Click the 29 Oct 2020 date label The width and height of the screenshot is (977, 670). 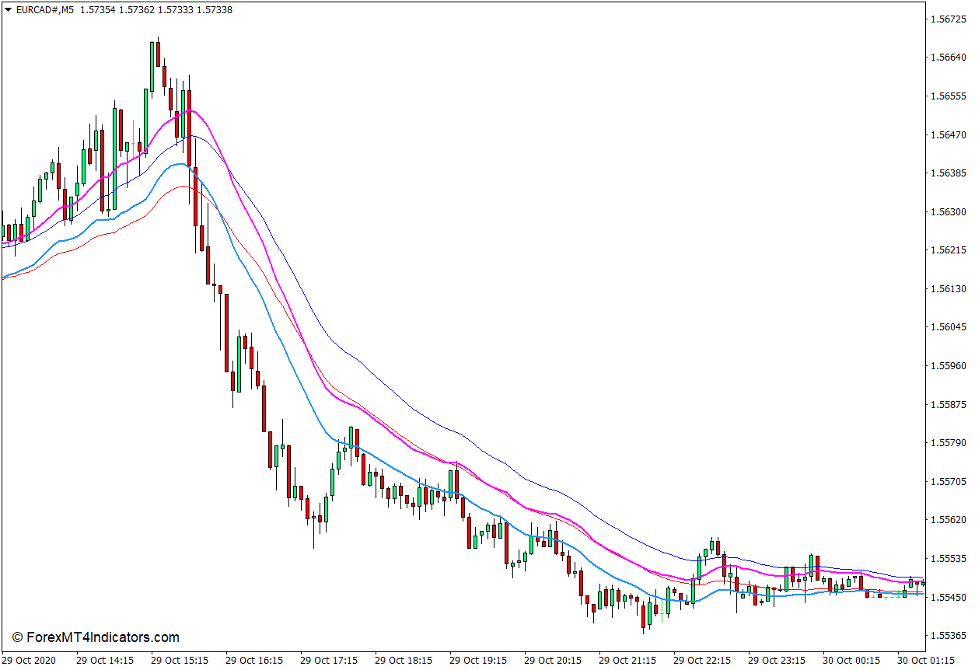pyautogui.click(x=31, y=661)
